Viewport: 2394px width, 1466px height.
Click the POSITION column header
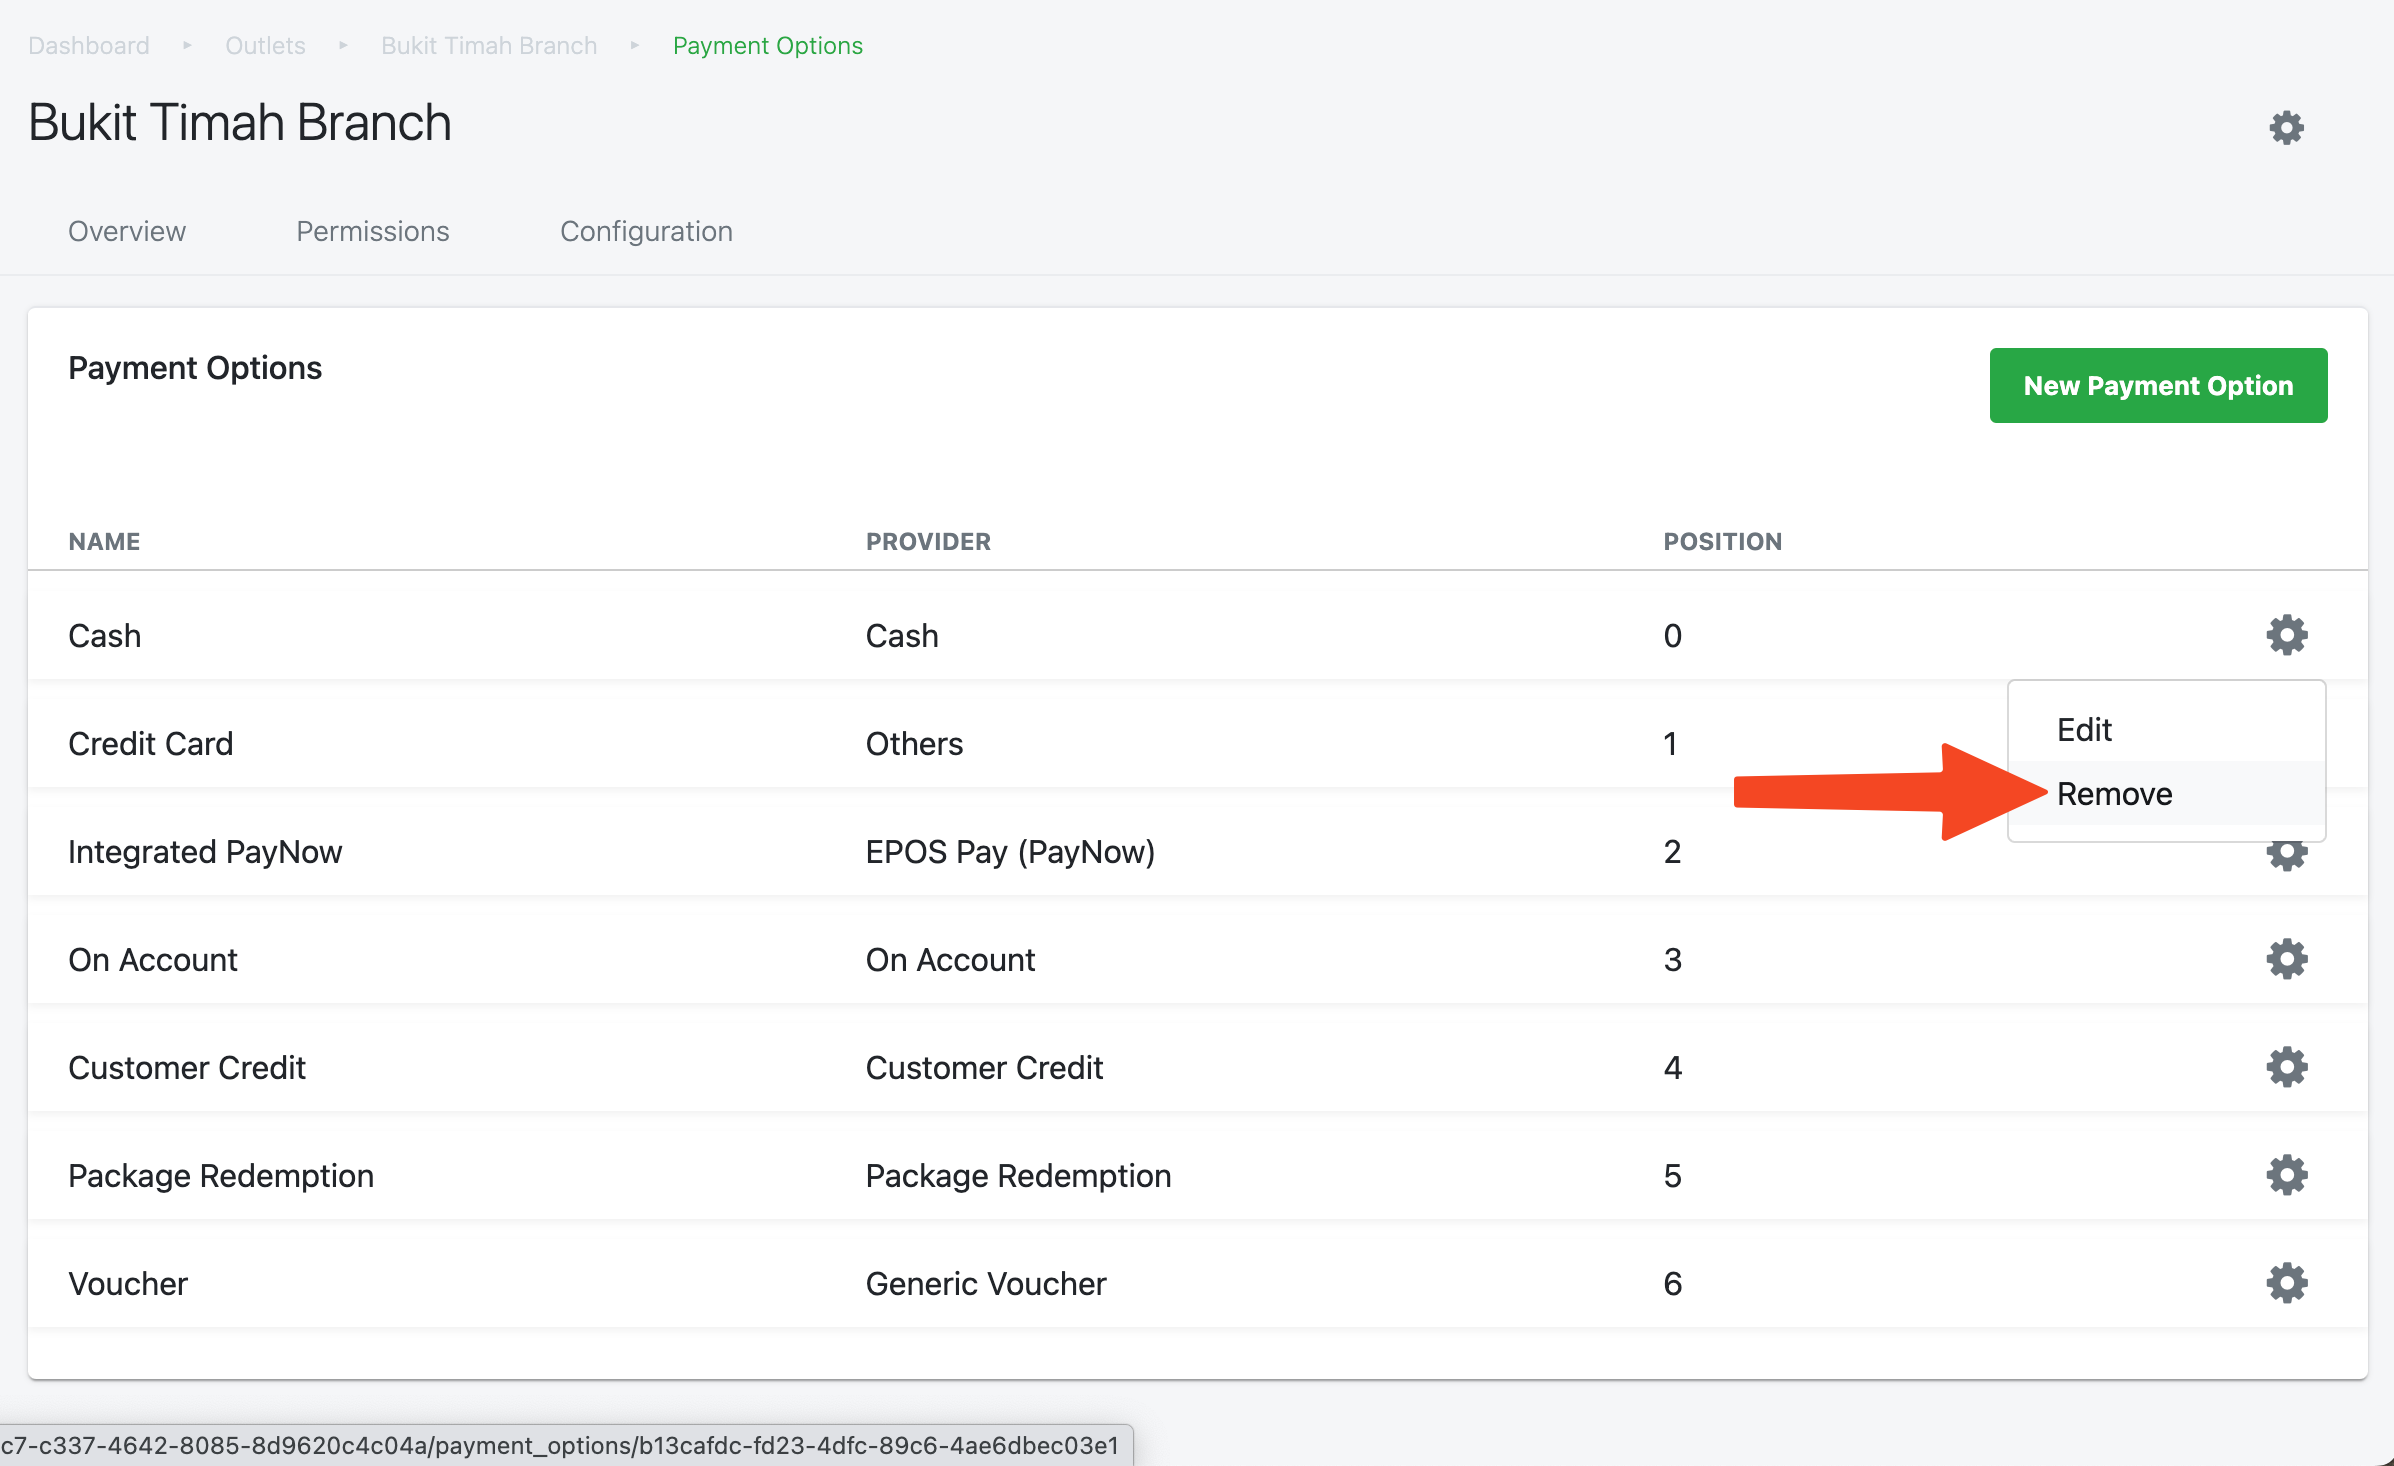click(x=1722, y=541)
